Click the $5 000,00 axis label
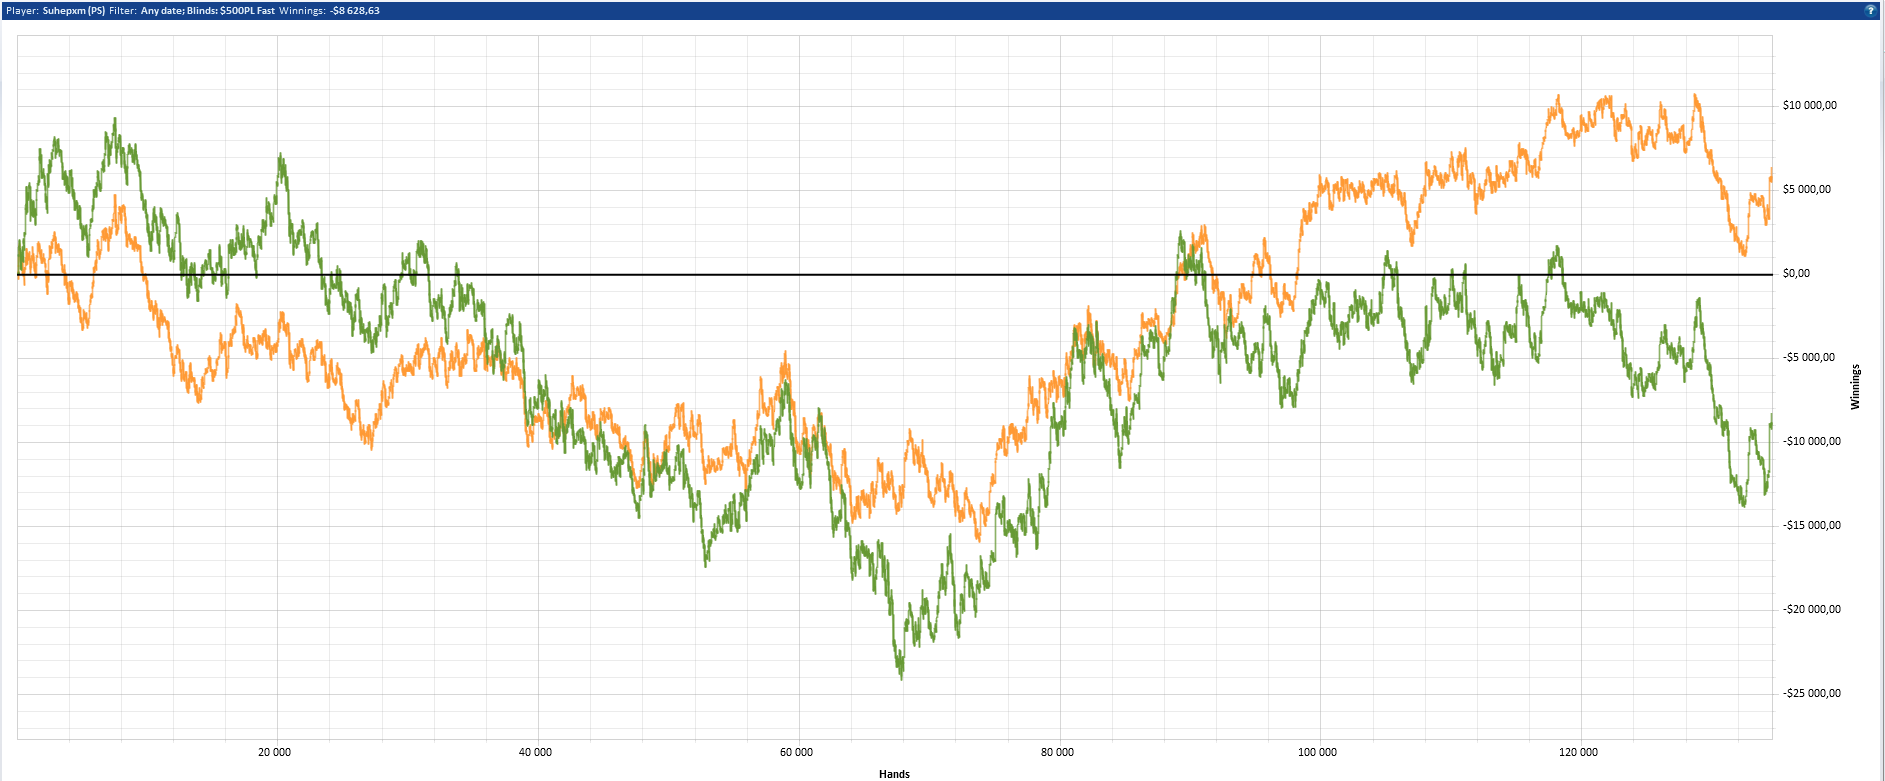The height and width of the screenshot is (781, 1885). 1807,189
